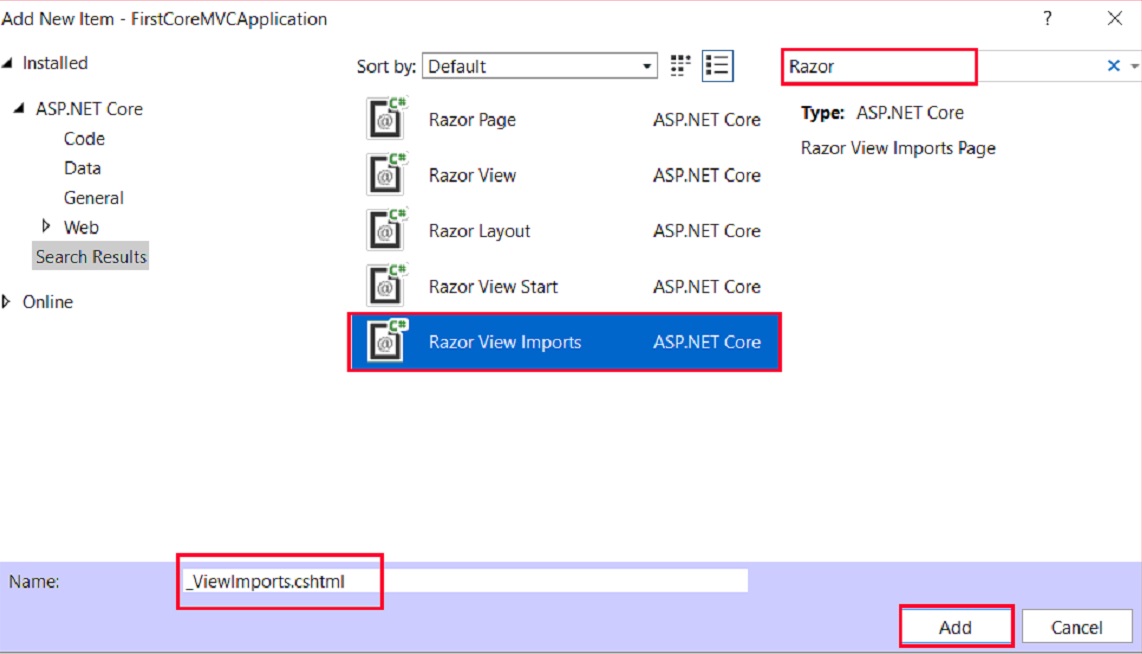The height and width of the screenshot is (654, 1142).
Task: Select the 'Razor Page' template name
Action: tap(472, 119)
